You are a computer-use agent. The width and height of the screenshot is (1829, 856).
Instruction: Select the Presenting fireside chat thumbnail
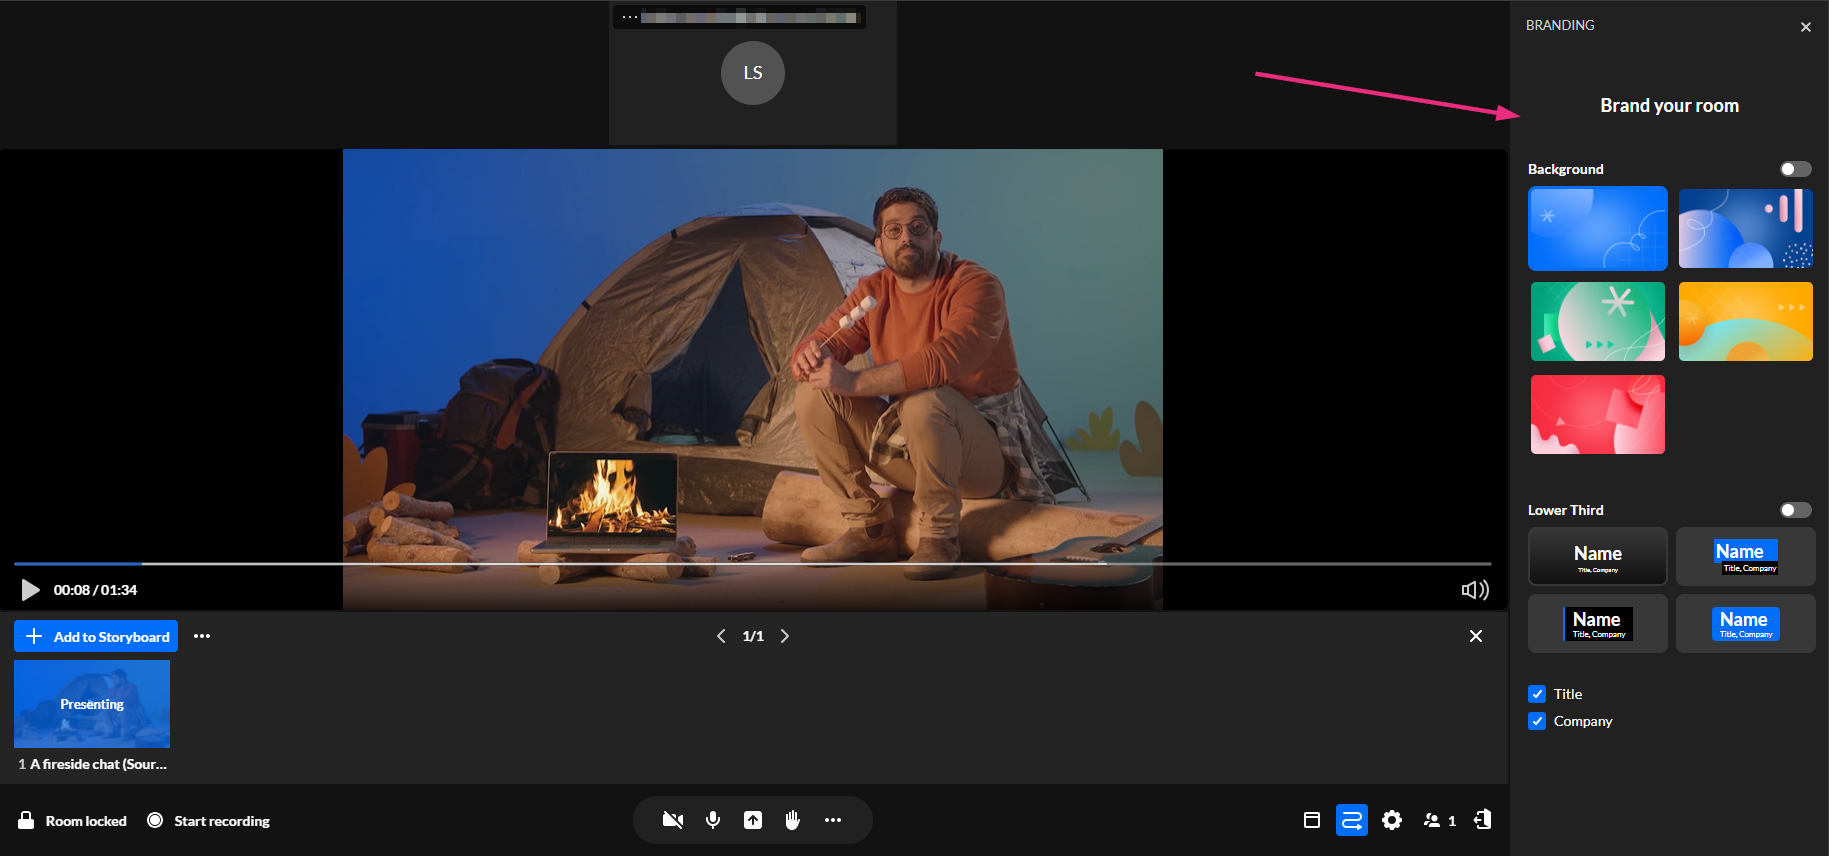(92, 704)
